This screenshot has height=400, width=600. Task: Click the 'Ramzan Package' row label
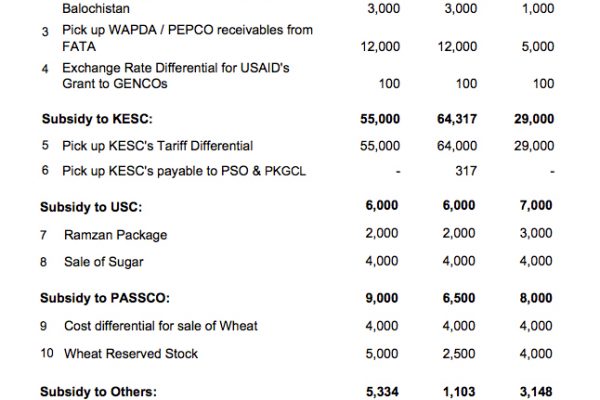pos(116,235)
